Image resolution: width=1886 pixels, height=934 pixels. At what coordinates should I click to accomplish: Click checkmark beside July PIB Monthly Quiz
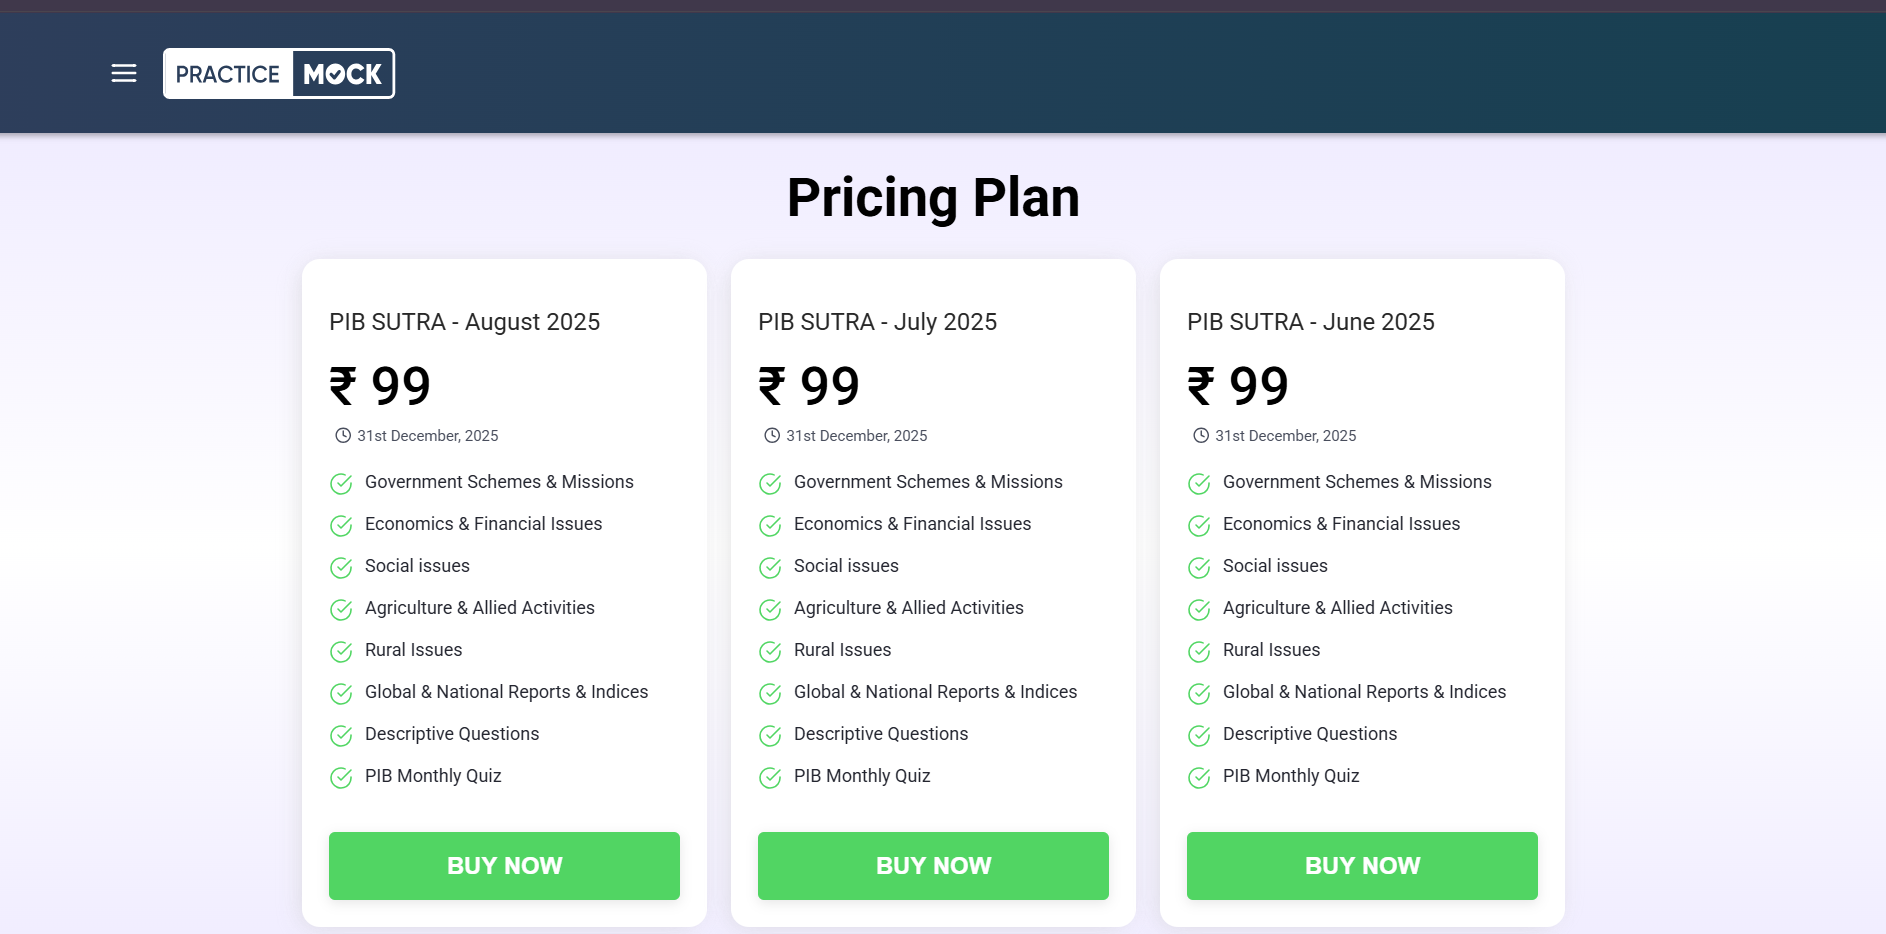click(x=770, y=778)
